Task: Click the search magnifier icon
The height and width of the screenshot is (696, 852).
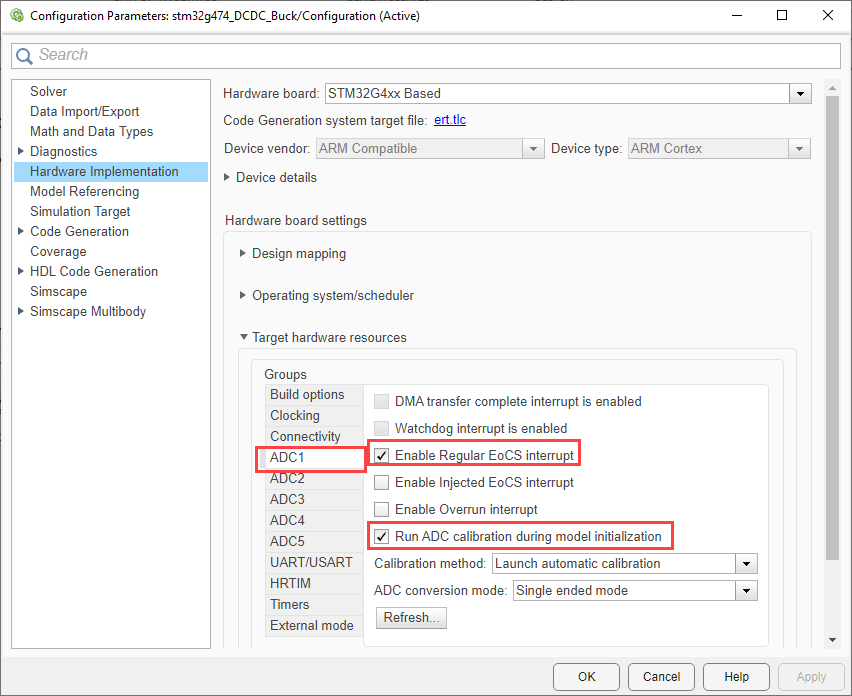Action: (x=24, y=56)
